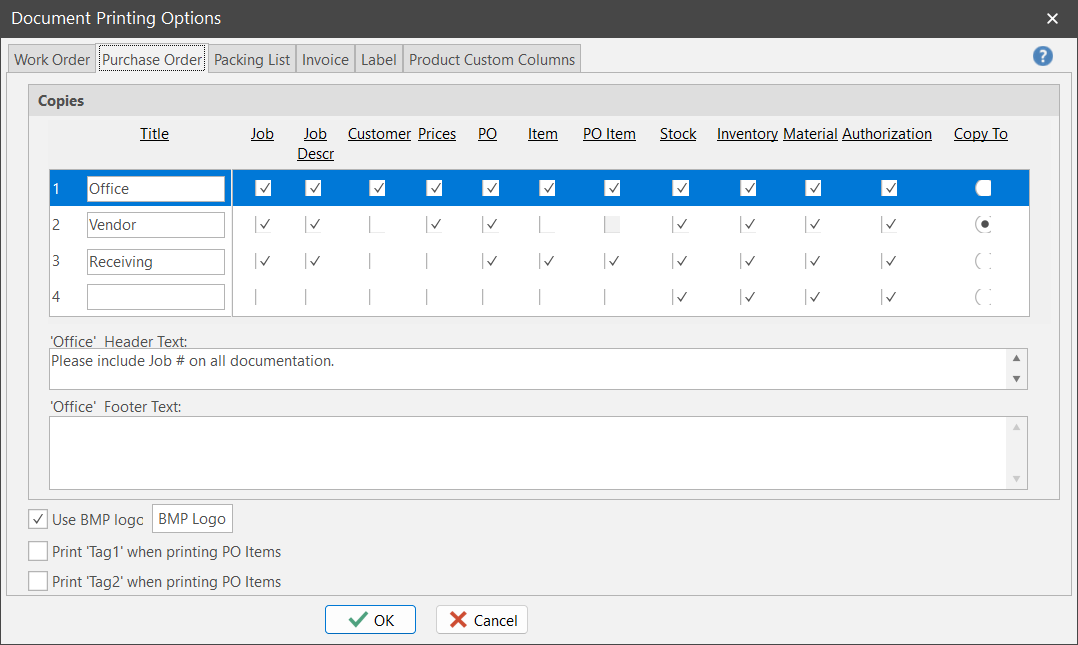
Task: Click the Cancel button
Action: coord(482,620)
